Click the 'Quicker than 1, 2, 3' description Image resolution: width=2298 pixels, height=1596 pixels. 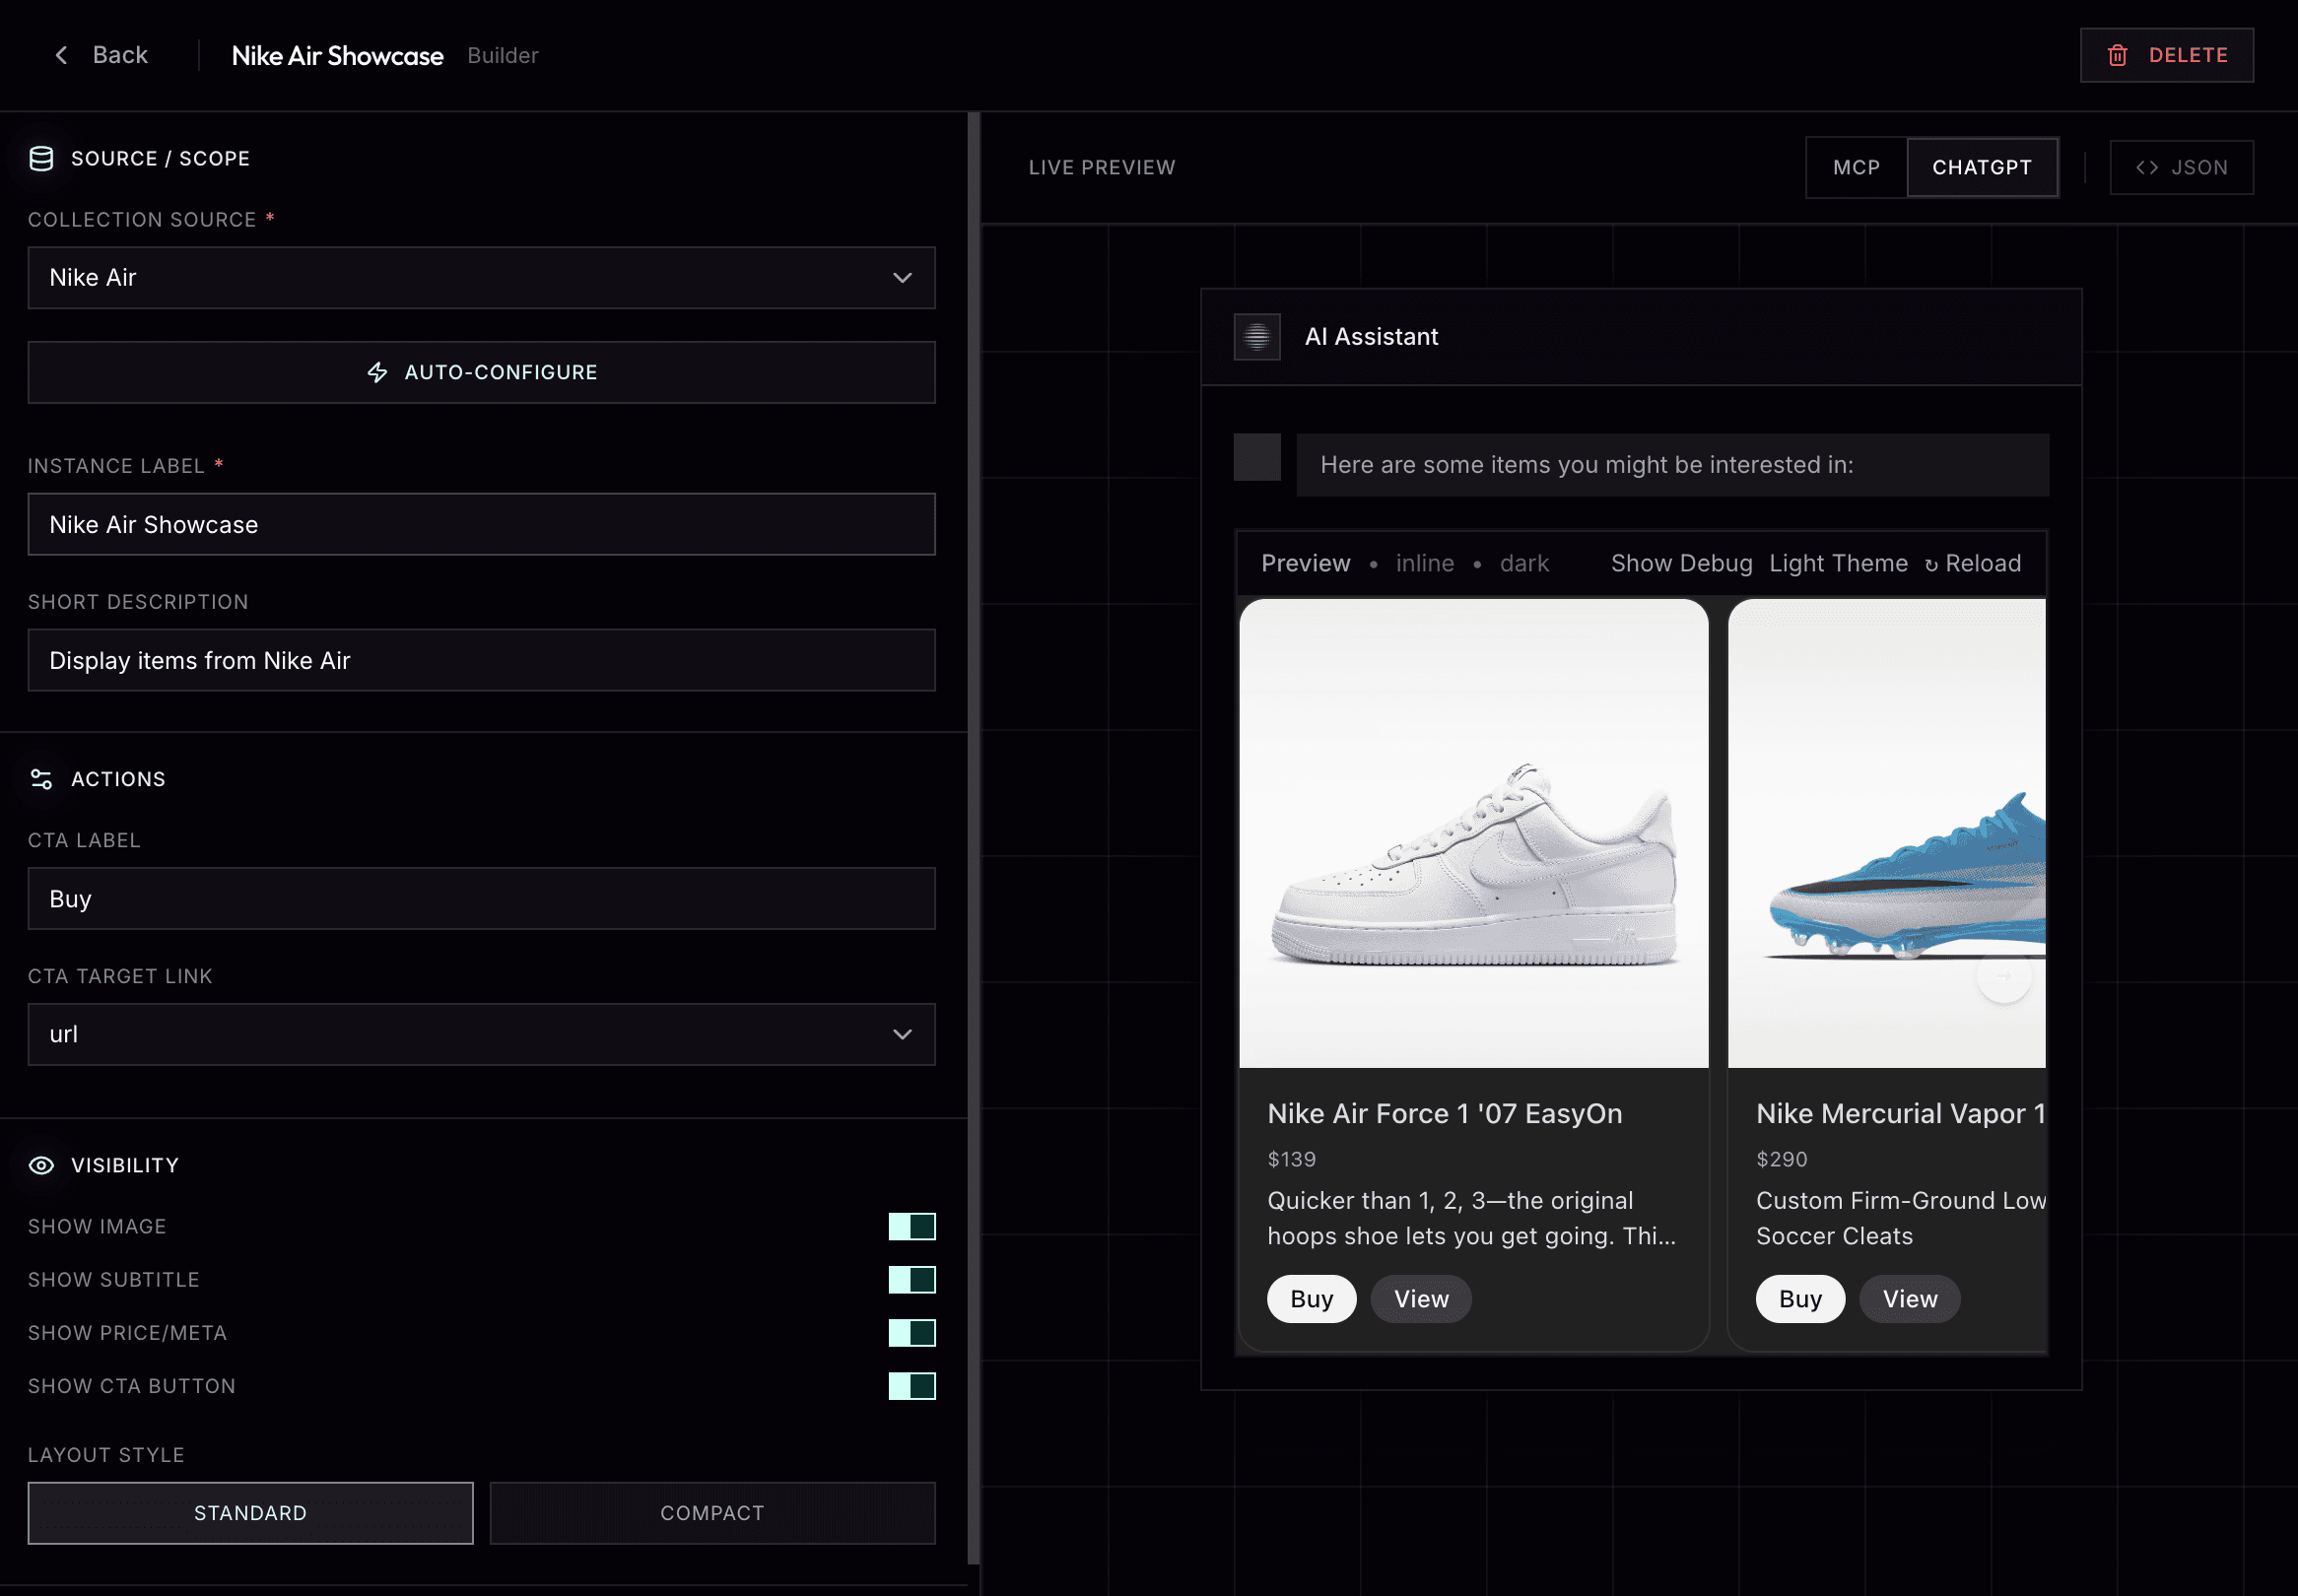(1472, 1218)
